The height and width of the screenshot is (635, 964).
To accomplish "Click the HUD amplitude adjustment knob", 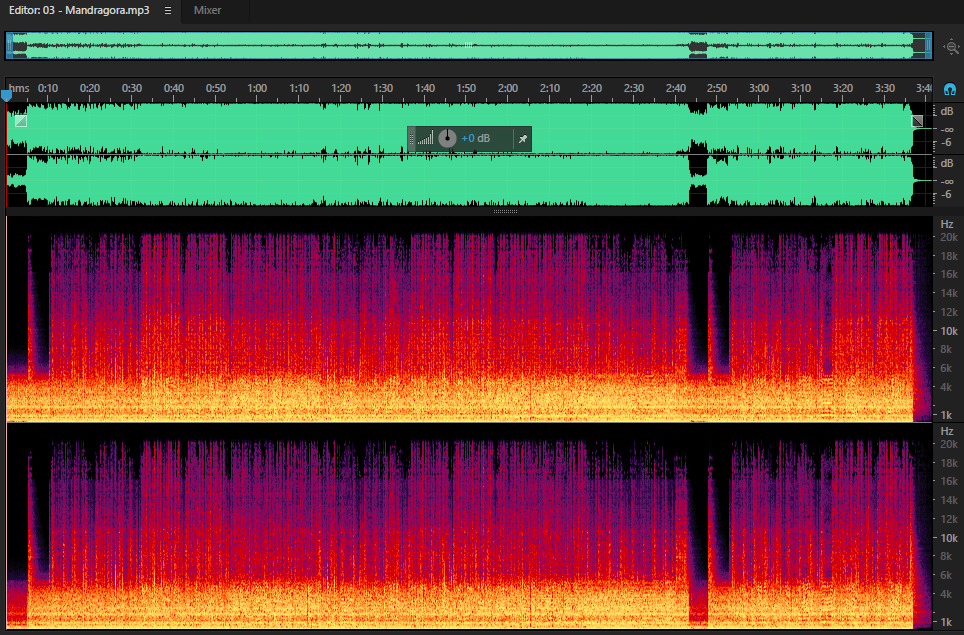I will tap(448, 138).
